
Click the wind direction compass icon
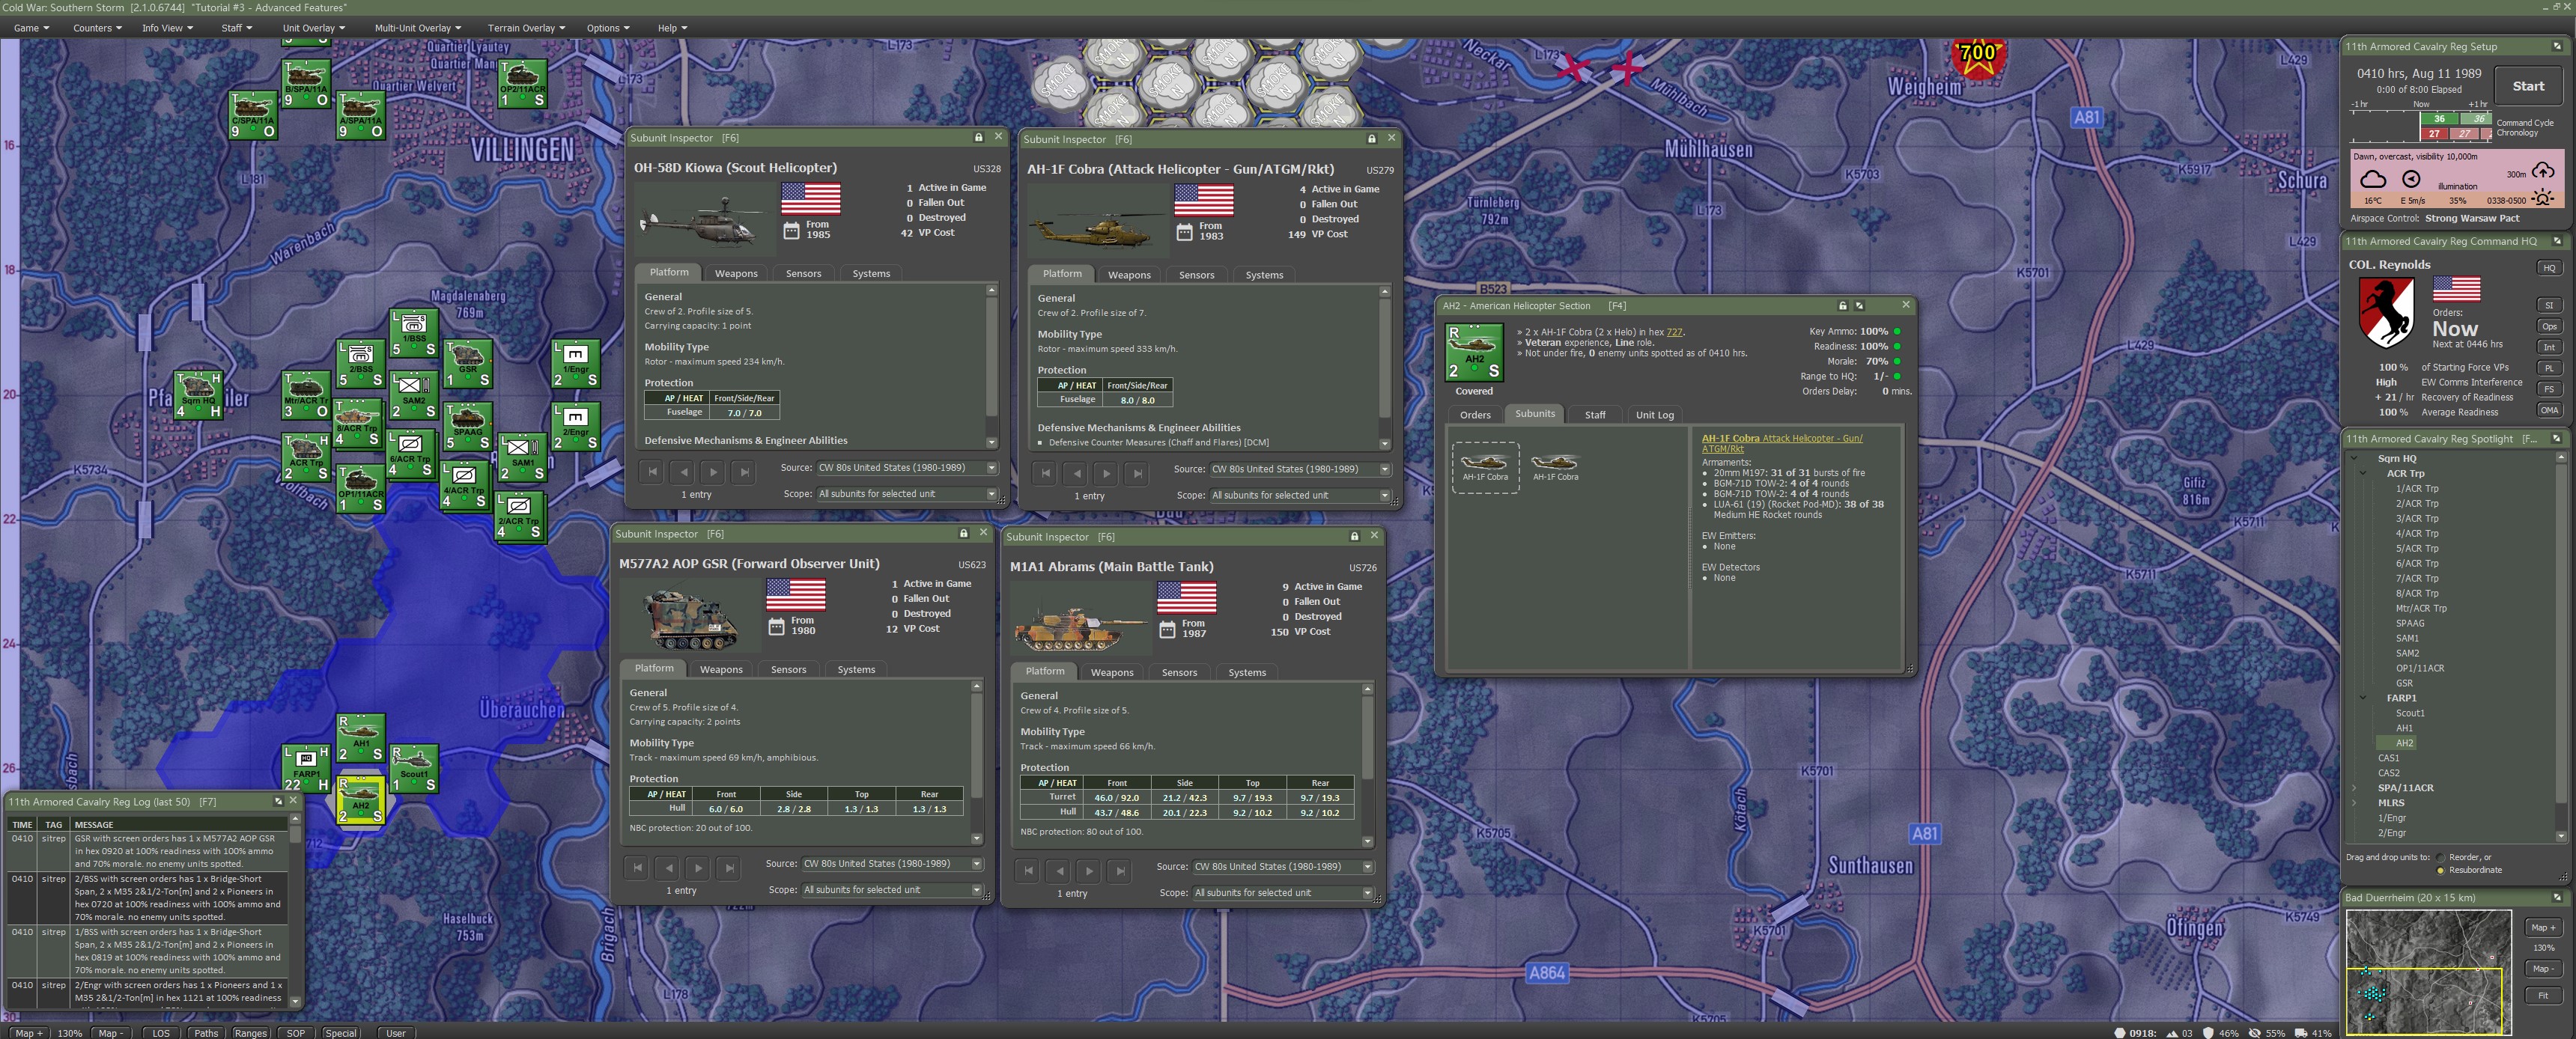click(x=2411, y=179)
